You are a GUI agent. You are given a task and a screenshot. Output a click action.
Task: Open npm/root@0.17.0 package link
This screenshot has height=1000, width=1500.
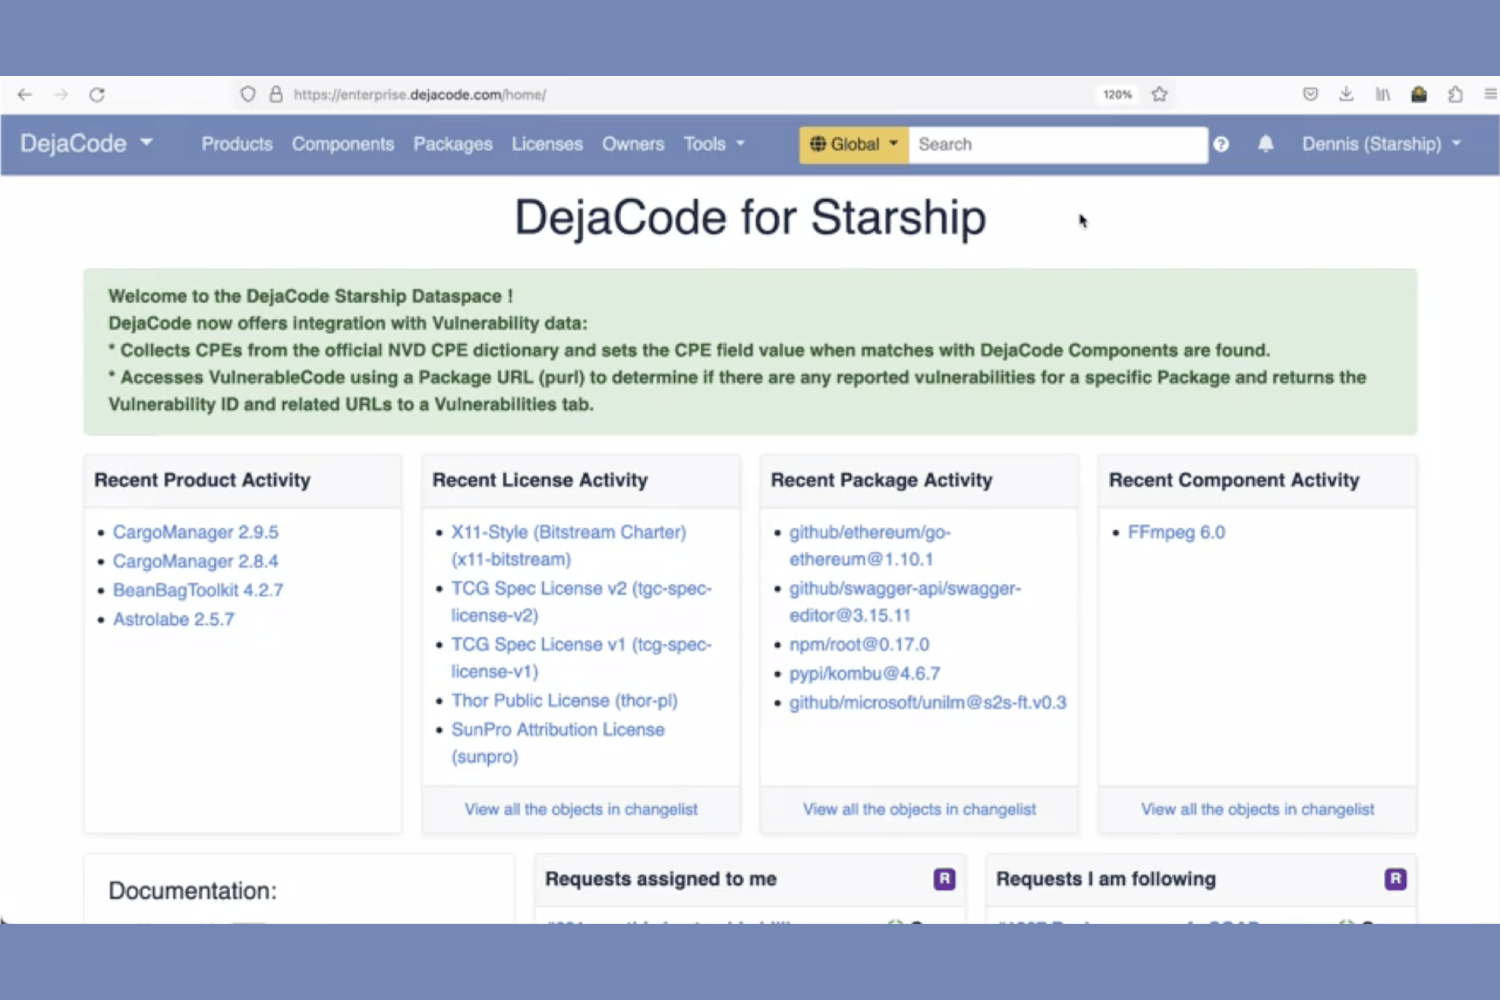click(859, 645)
